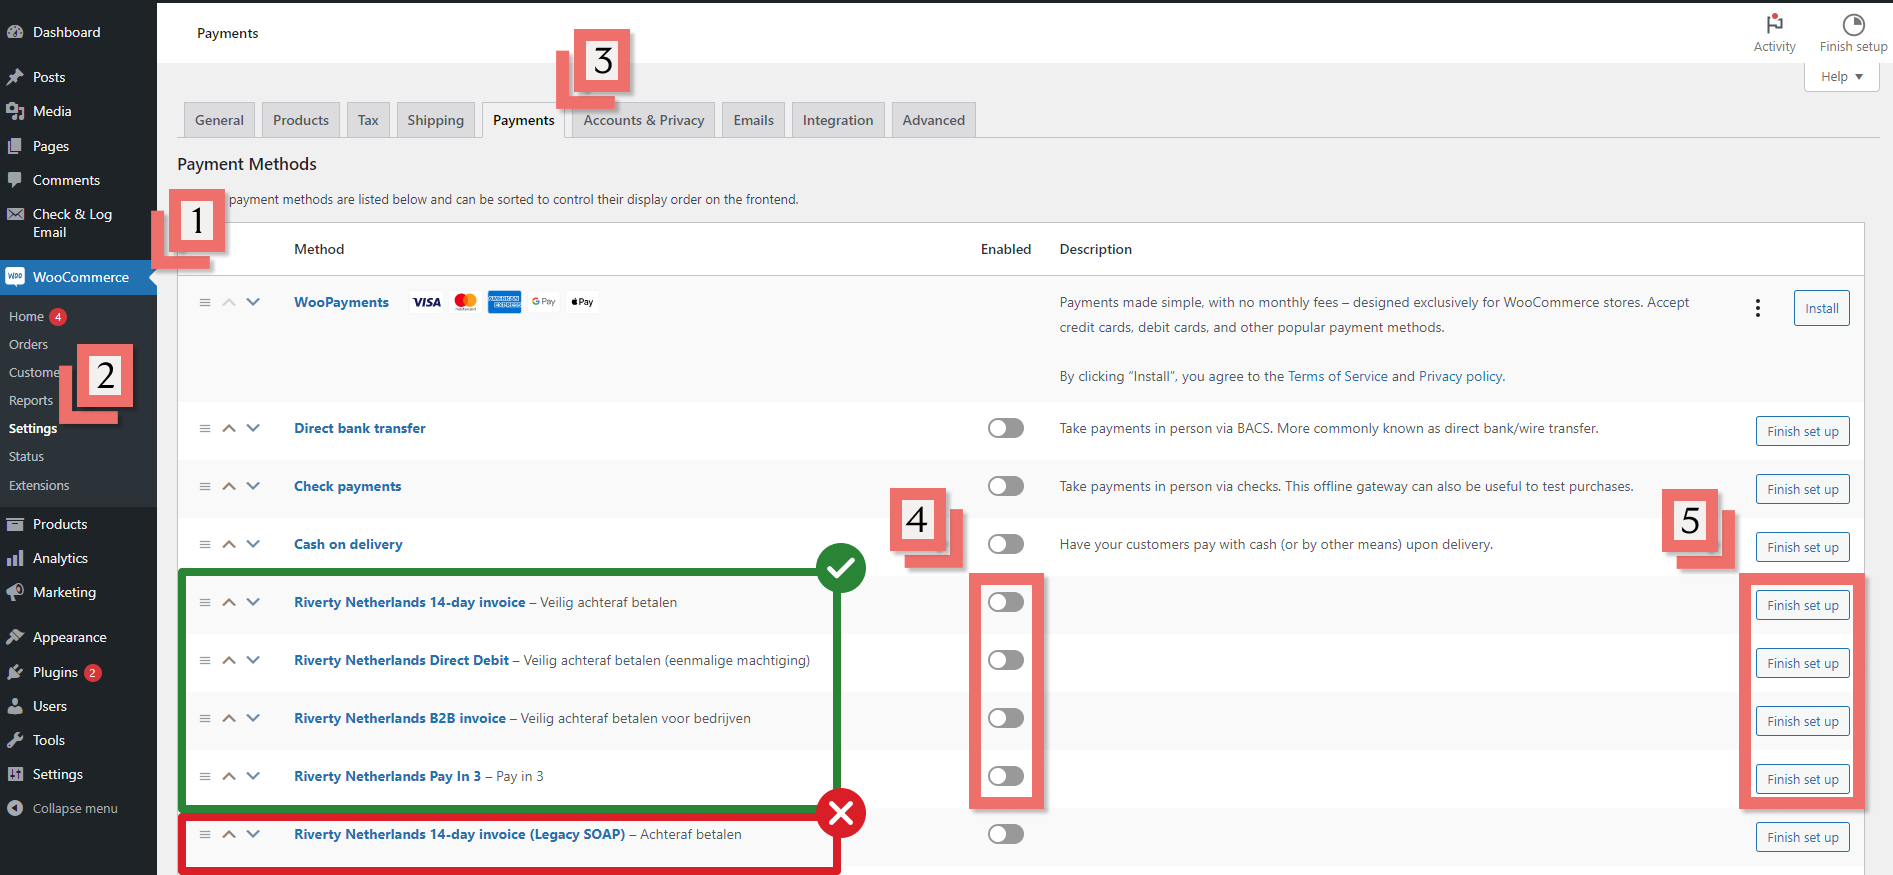The width and height of the screenshot is (1893, 875).
Task: Click the Finish setup progress icon
Action: 1853,24
